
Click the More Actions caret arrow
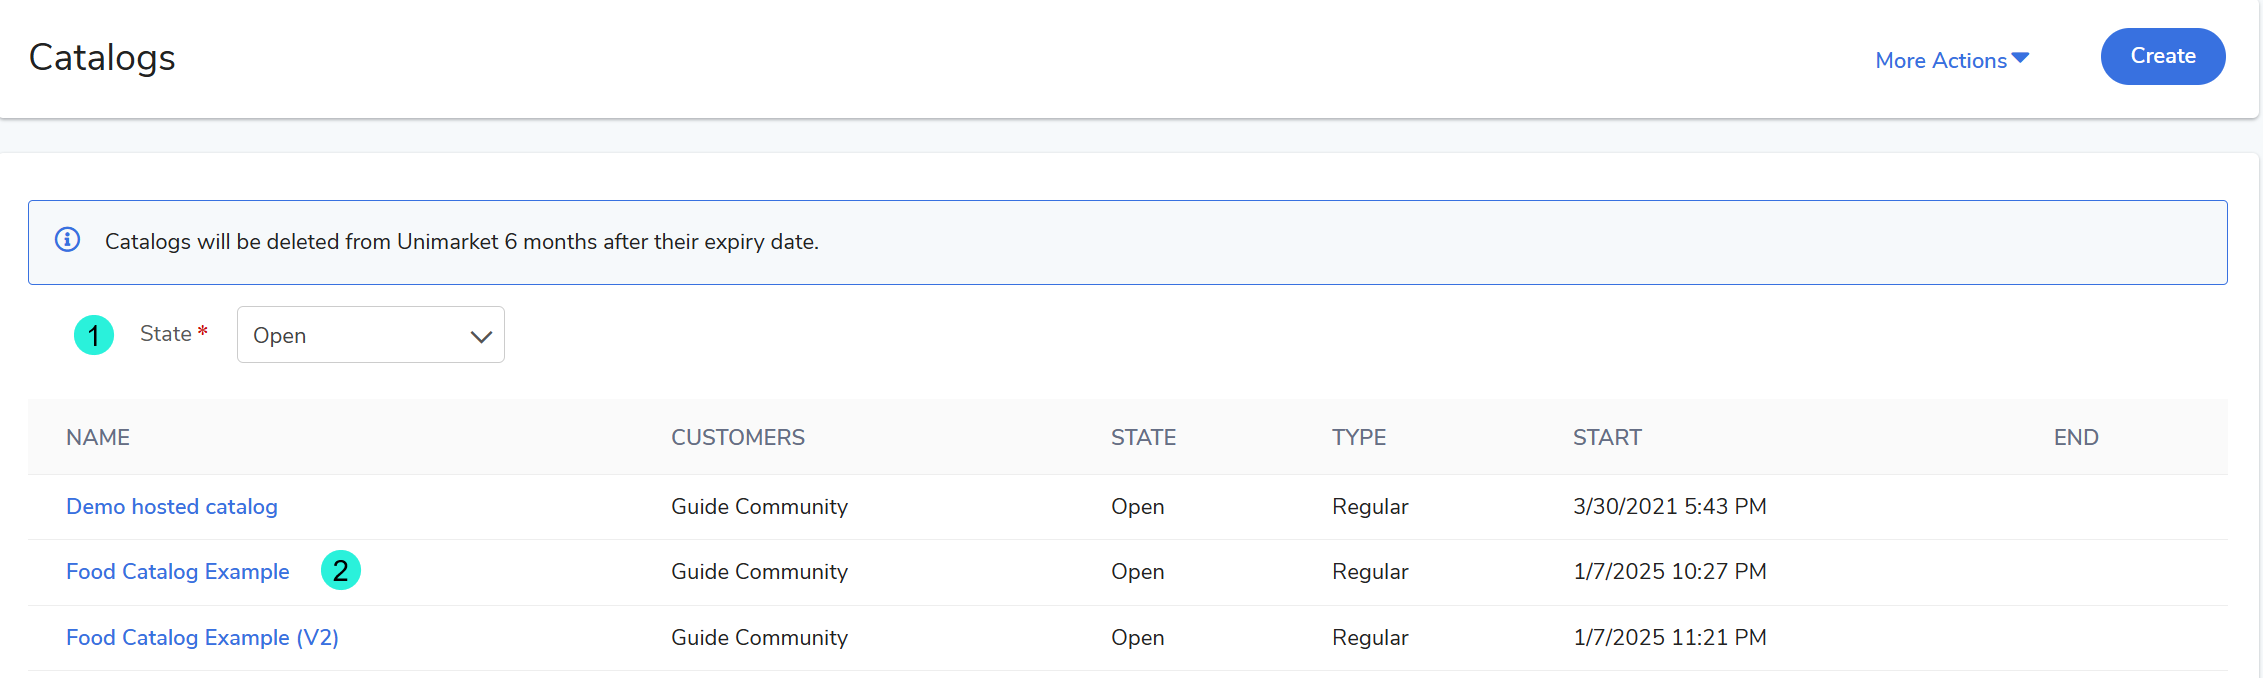point(2020,58)
